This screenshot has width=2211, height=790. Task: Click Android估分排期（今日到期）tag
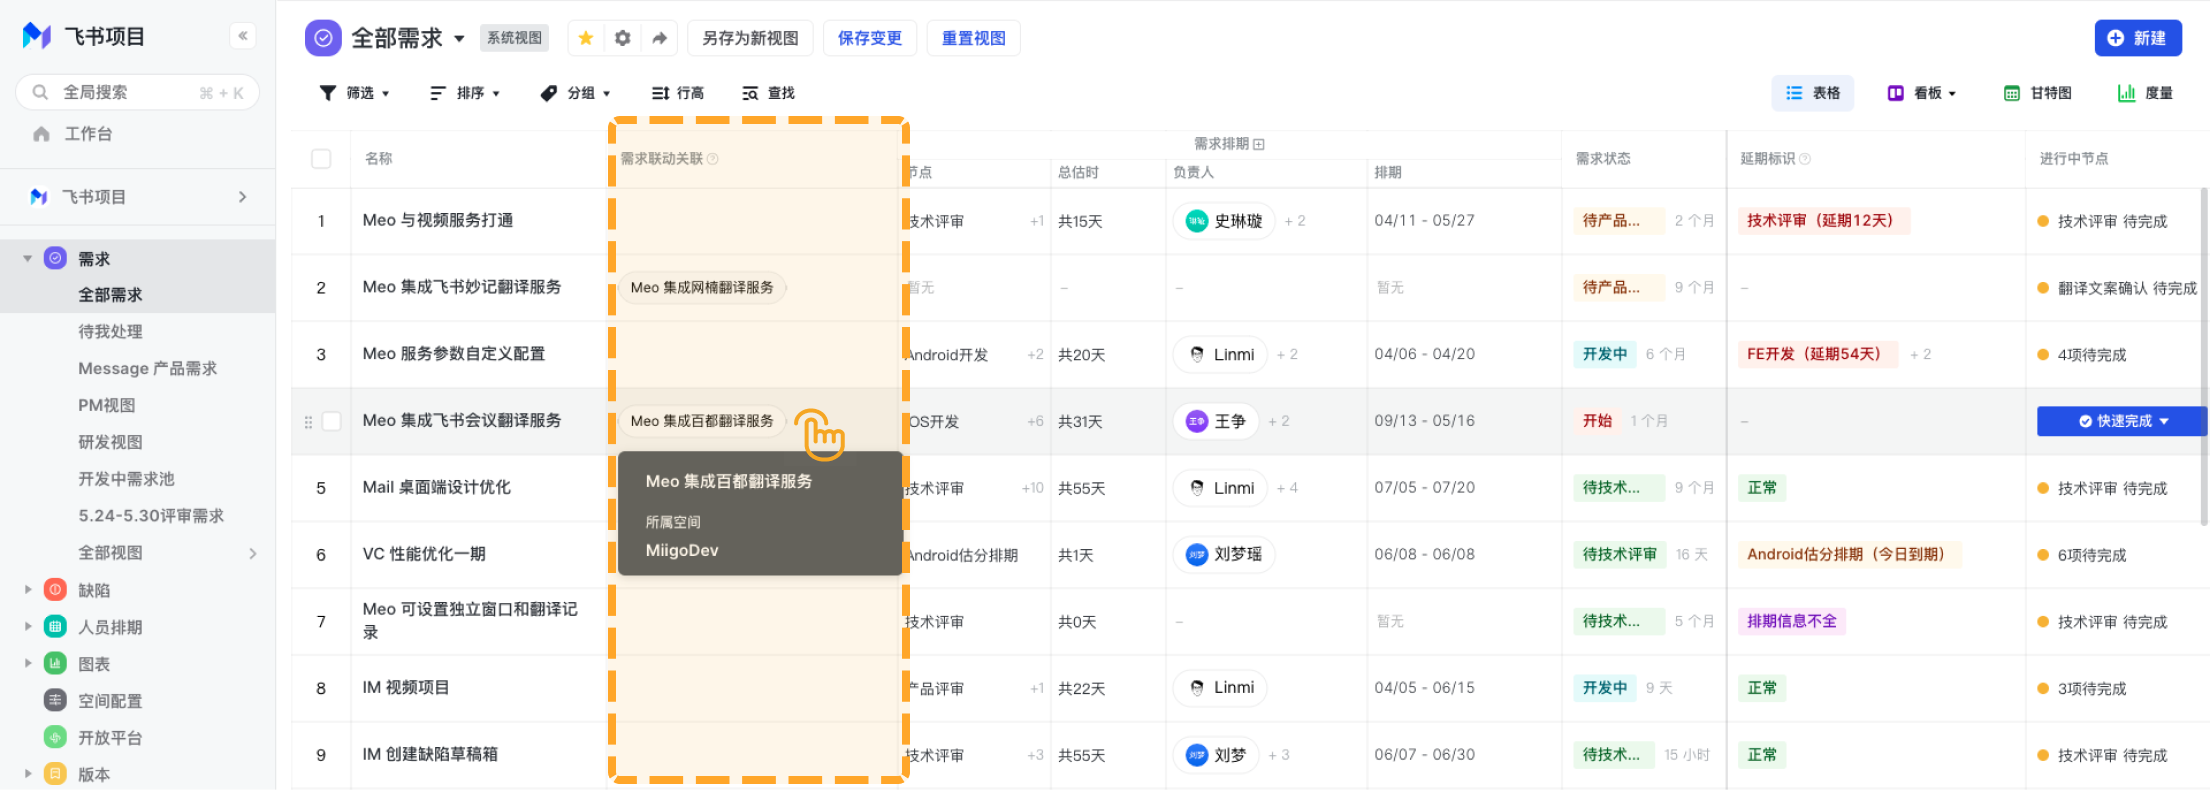pos(1850,554)
